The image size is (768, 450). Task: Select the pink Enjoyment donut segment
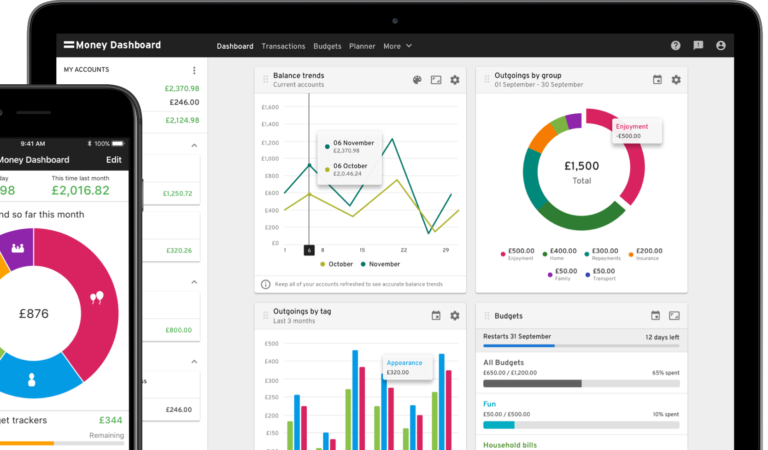pyautogui.click(x=635, y=167)
